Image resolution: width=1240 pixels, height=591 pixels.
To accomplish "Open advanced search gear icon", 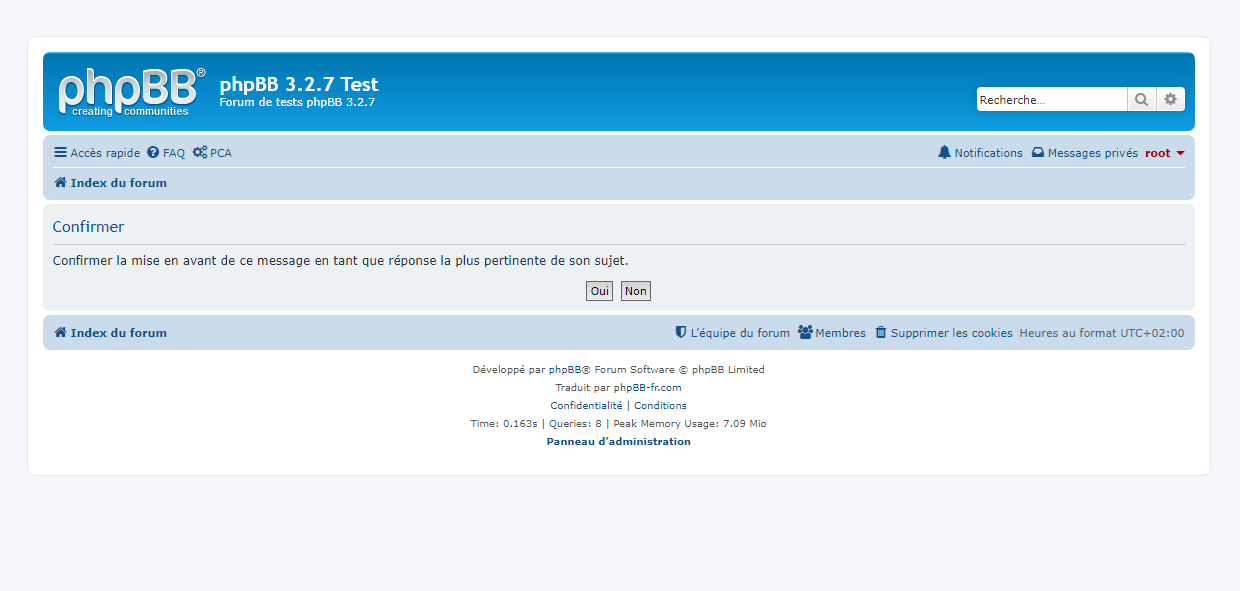I will [1170, 100].
